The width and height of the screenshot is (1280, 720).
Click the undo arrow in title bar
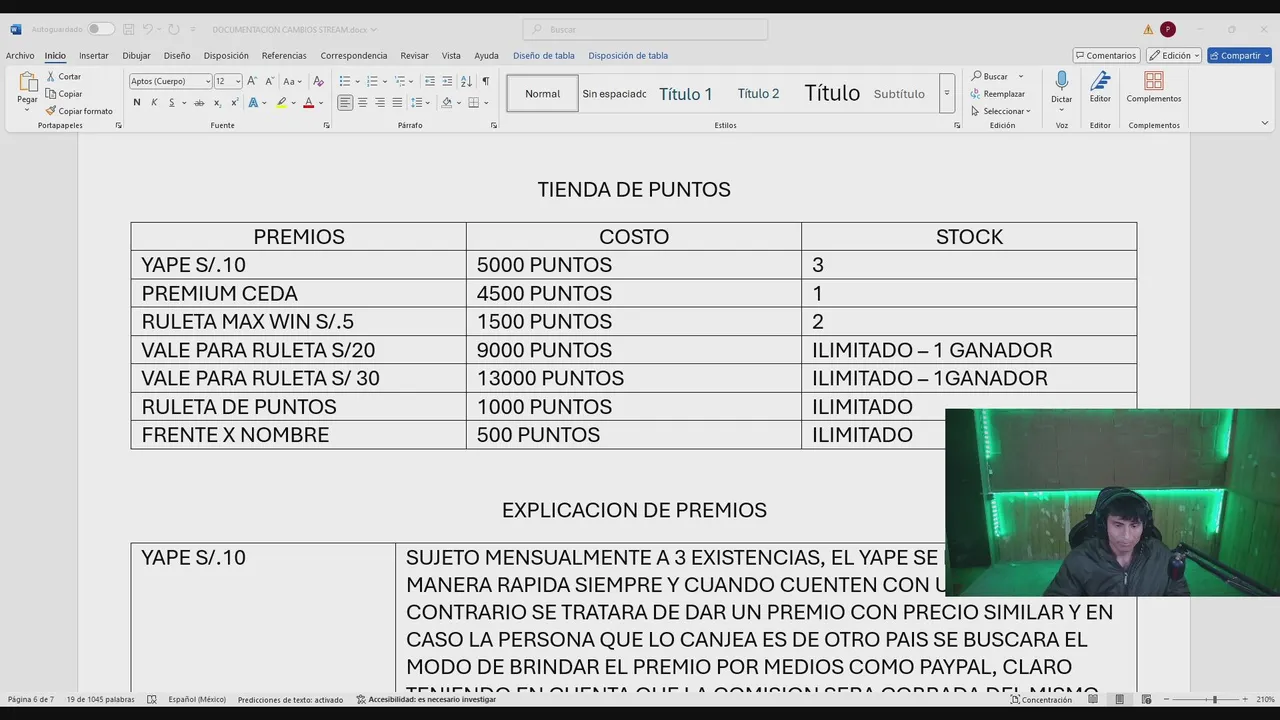148,29
